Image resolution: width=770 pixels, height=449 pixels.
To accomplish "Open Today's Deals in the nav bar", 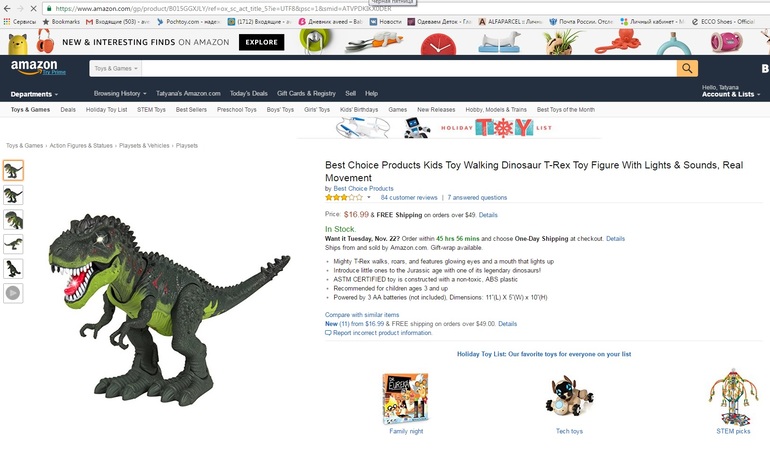I will tap(248, 93).
